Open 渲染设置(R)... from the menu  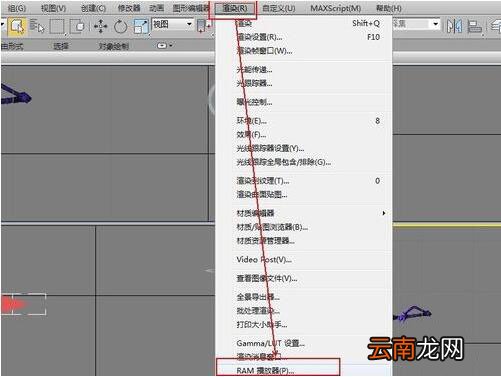(x=304, y=37)
